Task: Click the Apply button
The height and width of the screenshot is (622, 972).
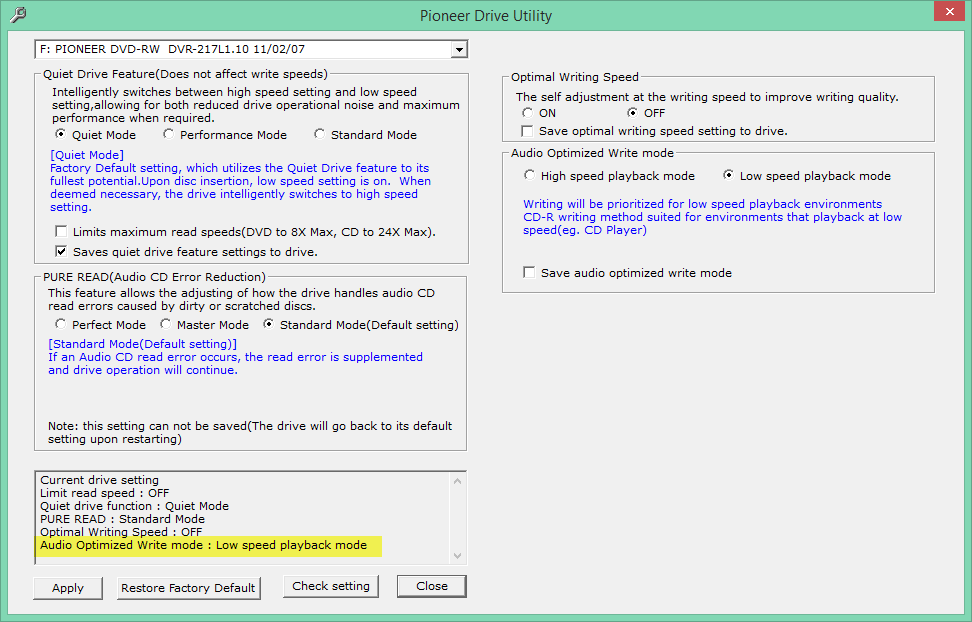Action: pyautogui.click(x=68, y=588)
